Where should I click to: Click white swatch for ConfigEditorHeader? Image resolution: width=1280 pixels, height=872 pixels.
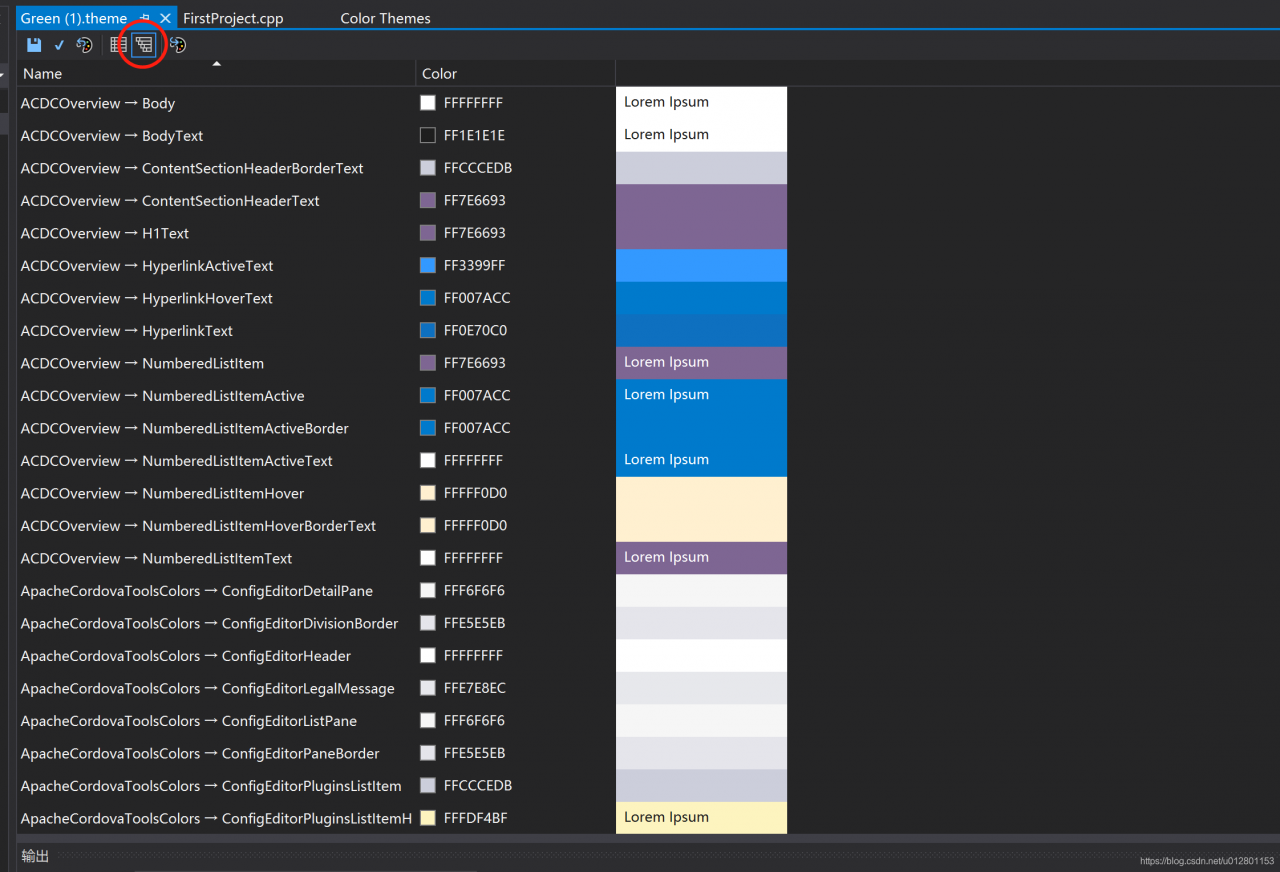(x=428, y=655)
